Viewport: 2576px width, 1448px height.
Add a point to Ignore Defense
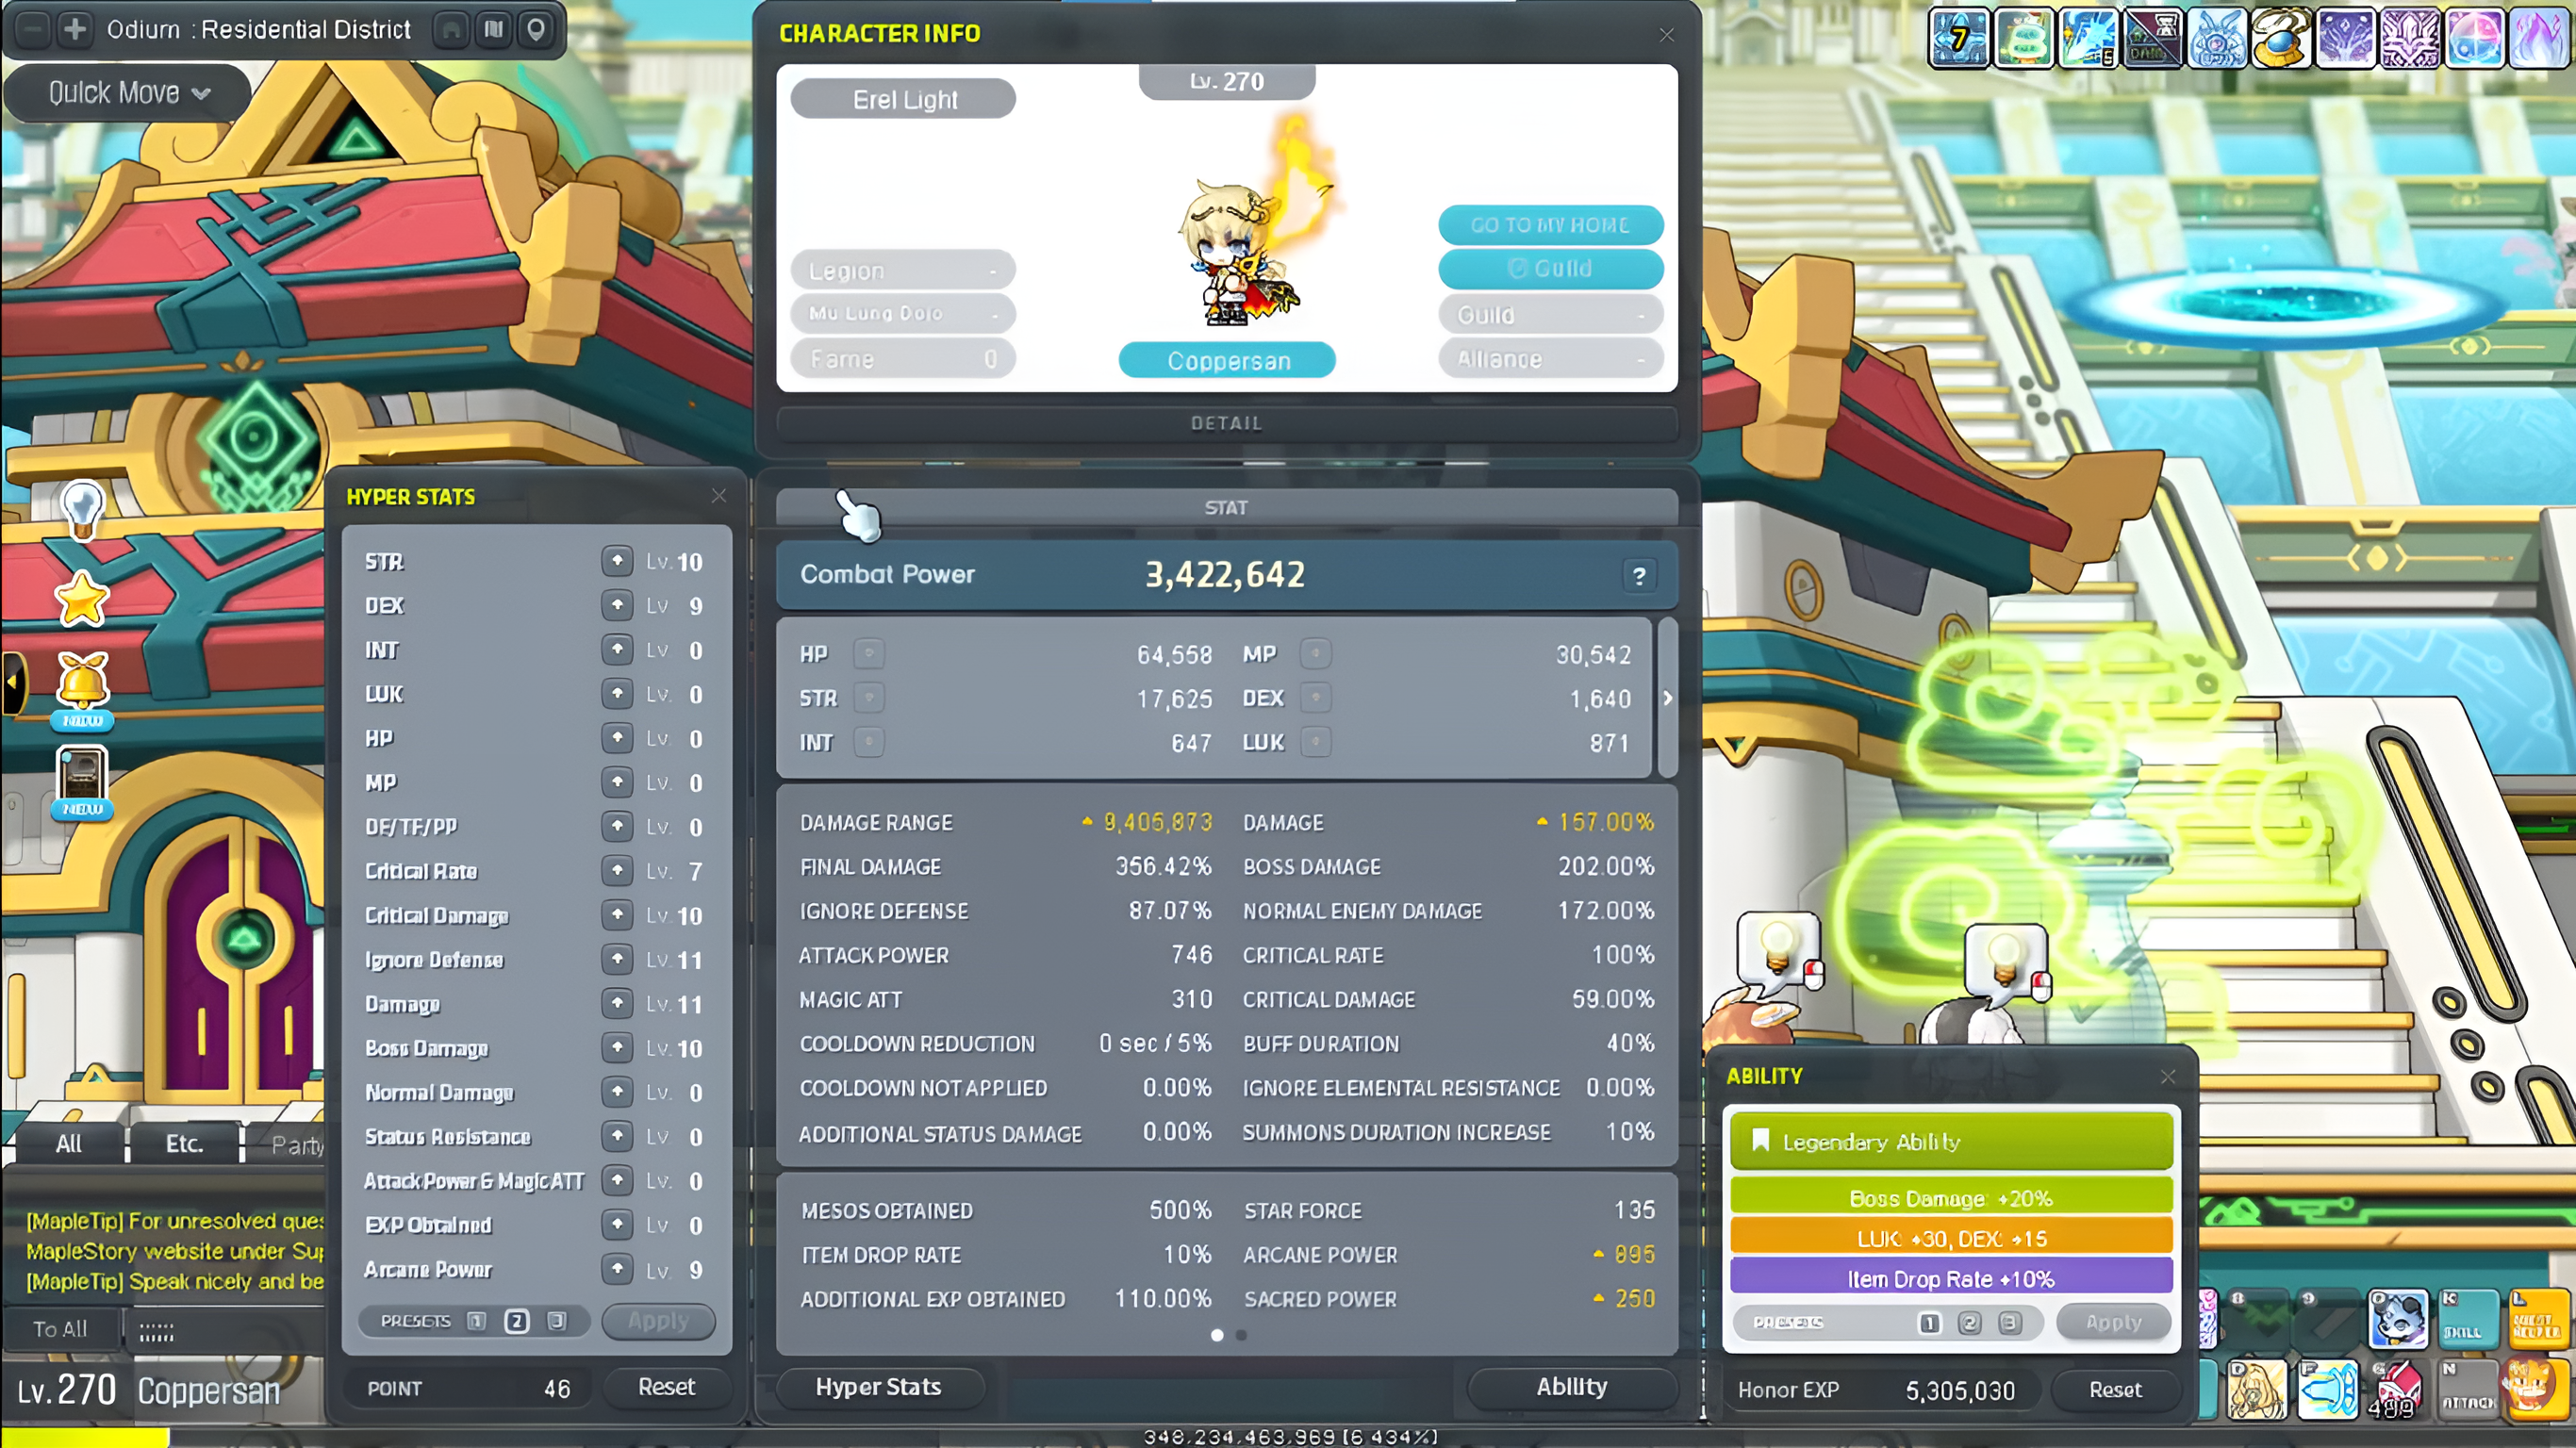[617, 959]
